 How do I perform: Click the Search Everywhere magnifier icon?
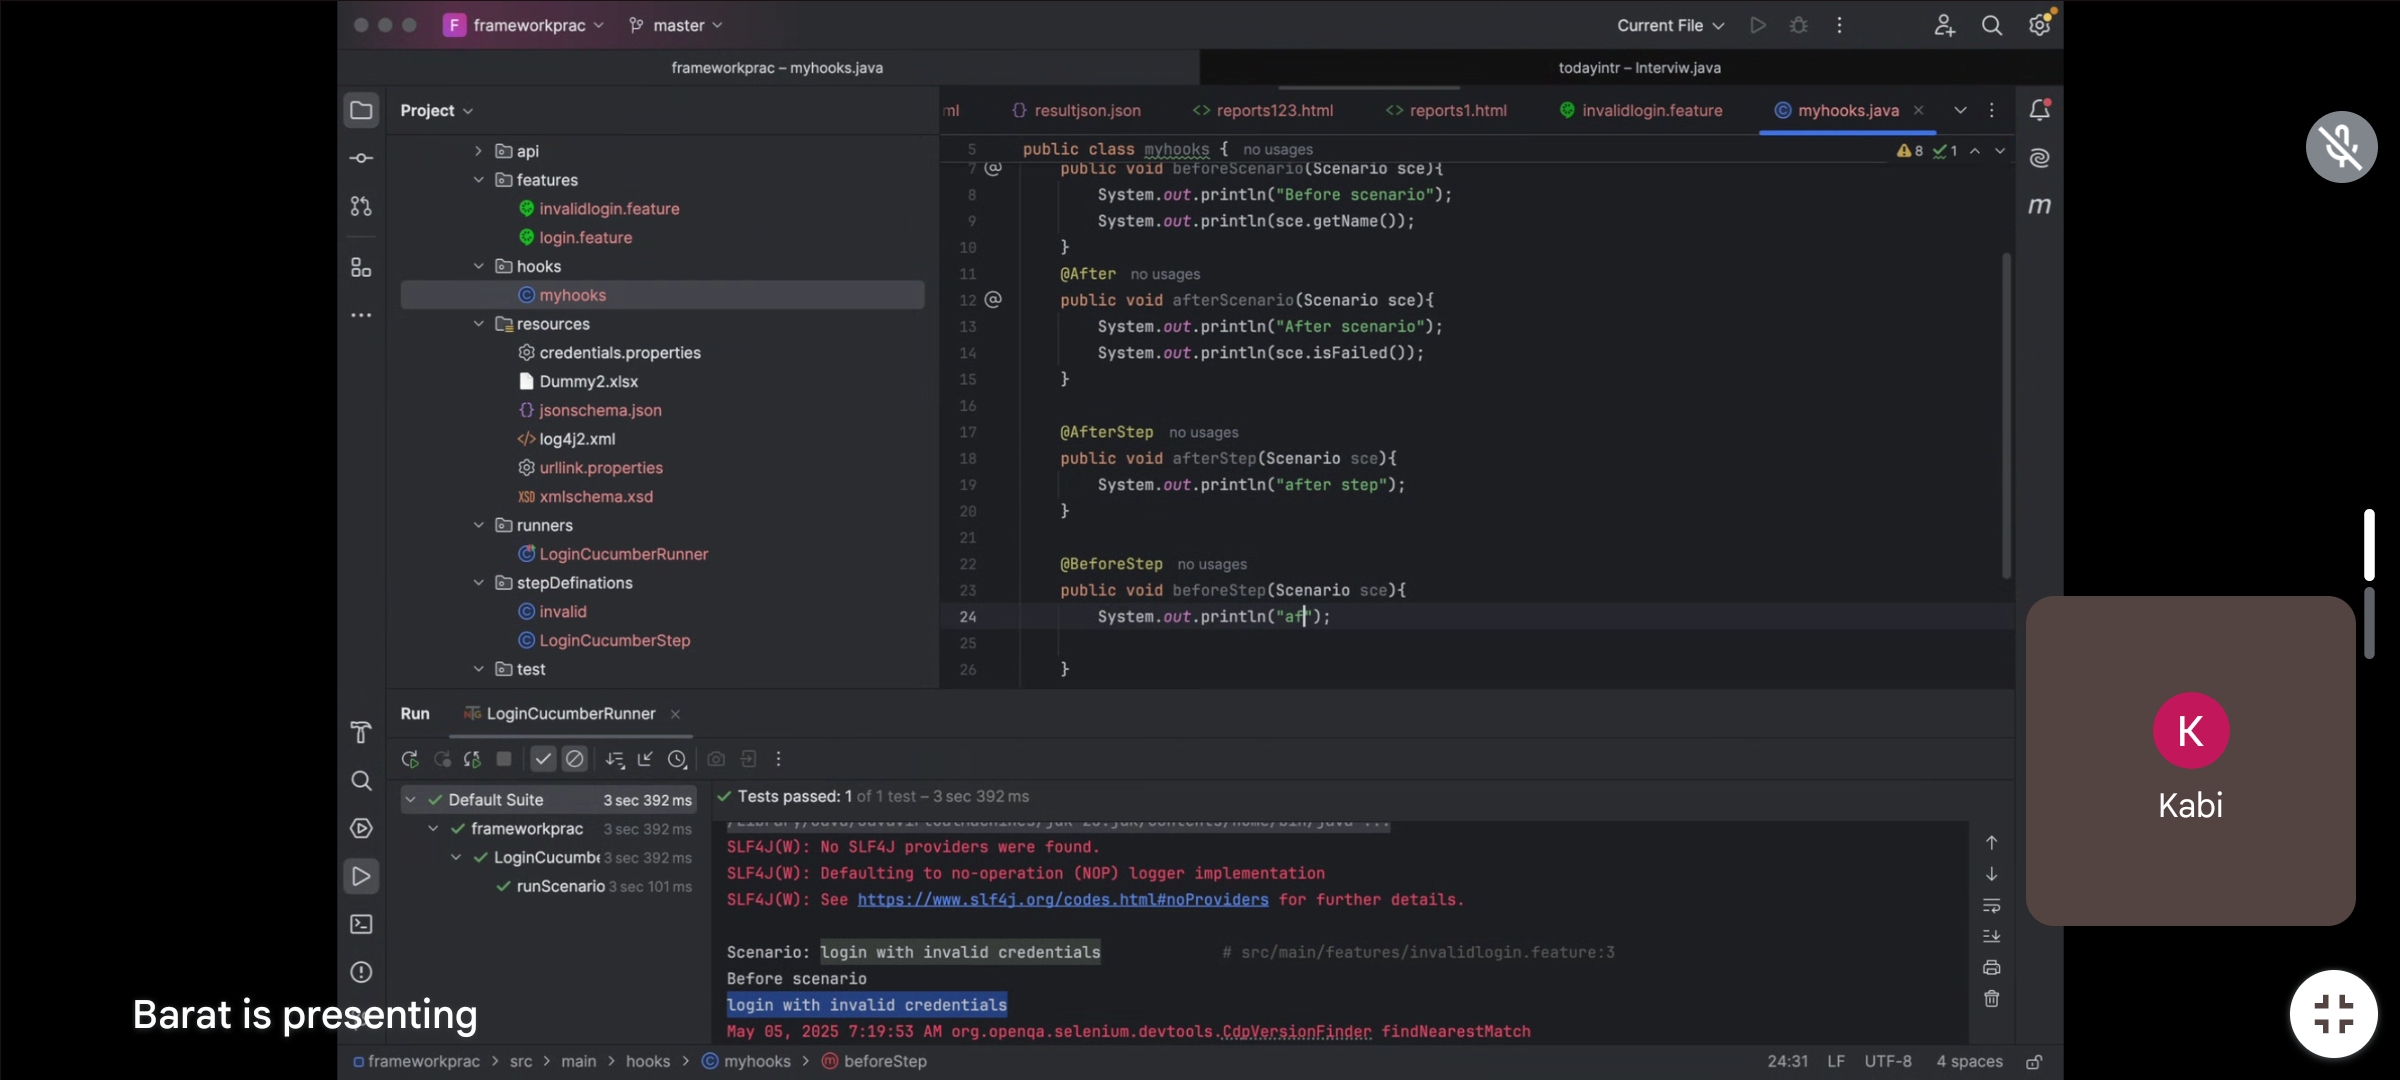[1992, 26]
